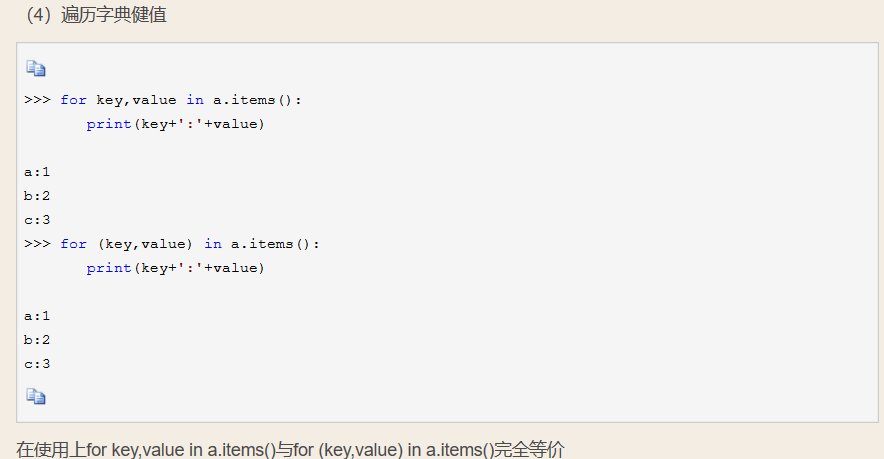This screenshot has height=459, width=884.
Task: Click the "for" keyword in the first loop
Action: click(73, 100)
